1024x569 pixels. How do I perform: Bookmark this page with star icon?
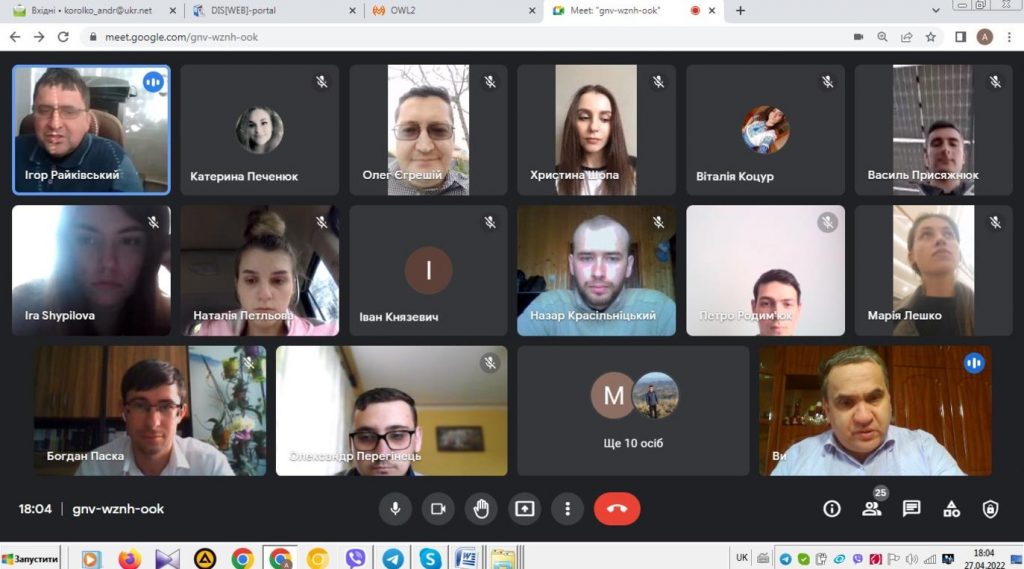click(x=931, y=37)
